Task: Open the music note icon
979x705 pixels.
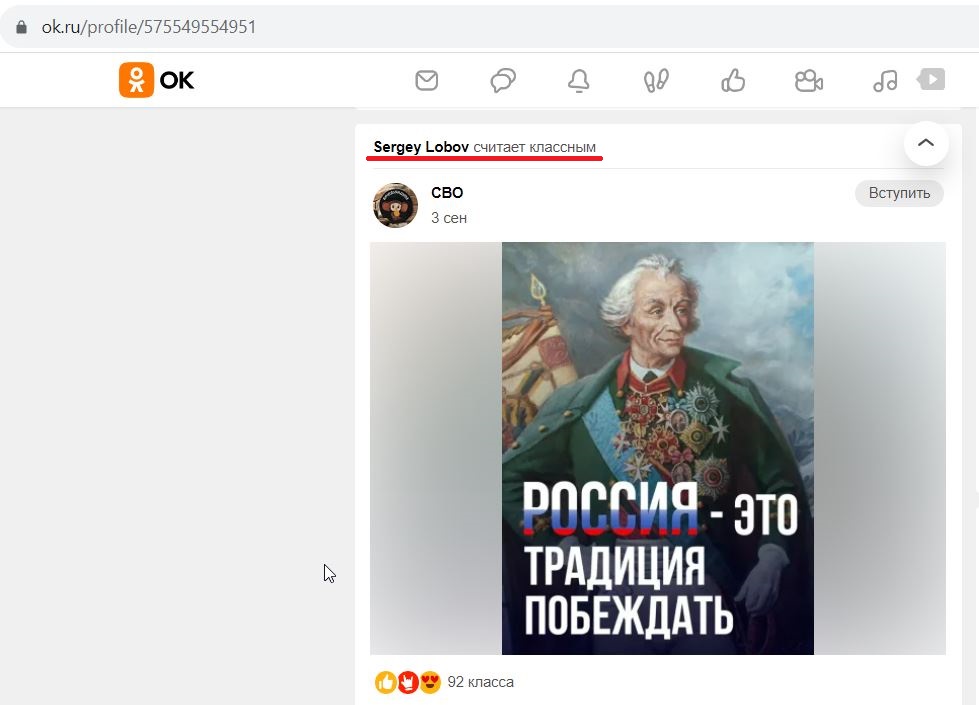Action: point(885,81)
